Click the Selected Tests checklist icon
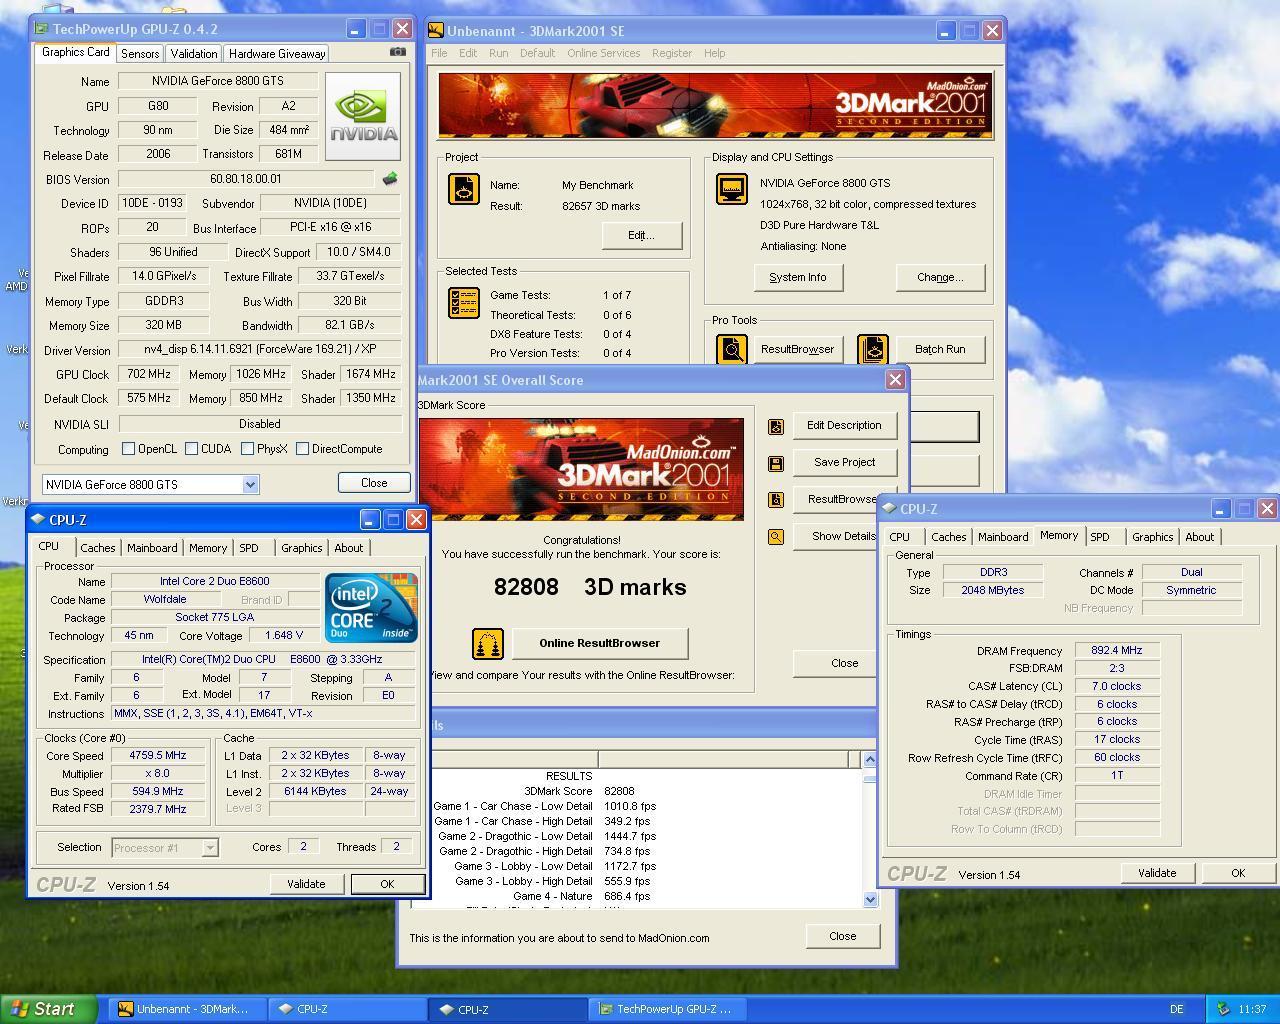The height and width of the screenshot is (1024, 1280). [463, 303]
